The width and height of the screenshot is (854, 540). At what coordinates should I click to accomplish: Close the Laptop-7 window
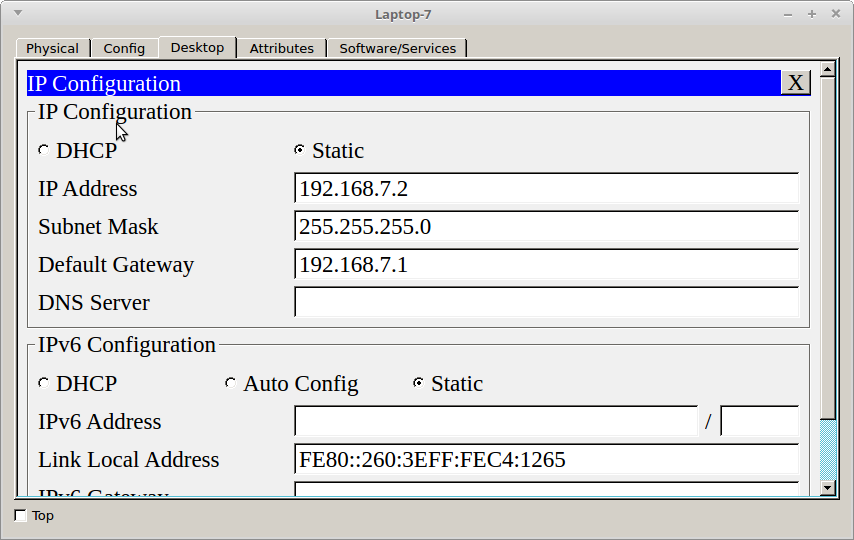[x=836, y=14]
